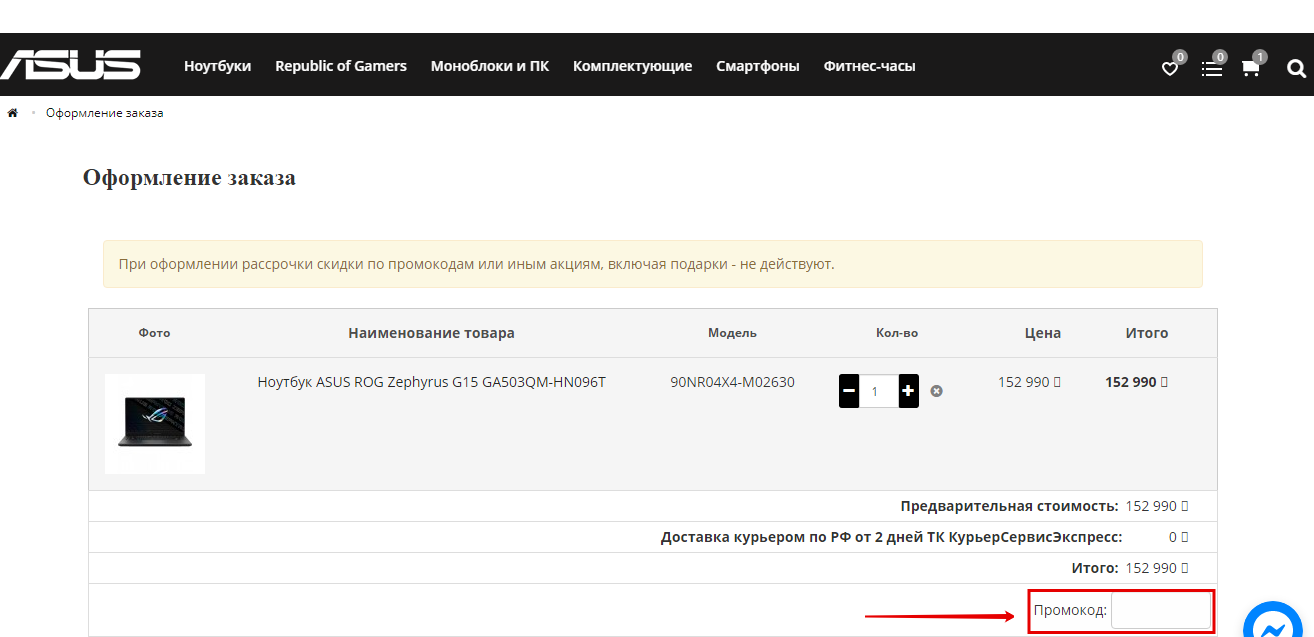The height and width of the screenshot is (637, 1314).
Task: Open the Комплектующие menu
Action: pos(632,66)
